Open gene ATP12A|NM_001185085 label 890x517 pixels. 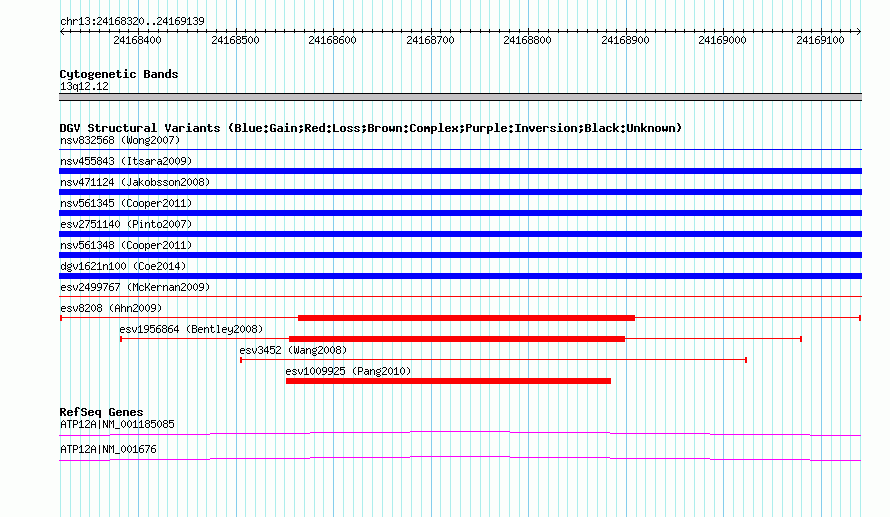[117, 424]
